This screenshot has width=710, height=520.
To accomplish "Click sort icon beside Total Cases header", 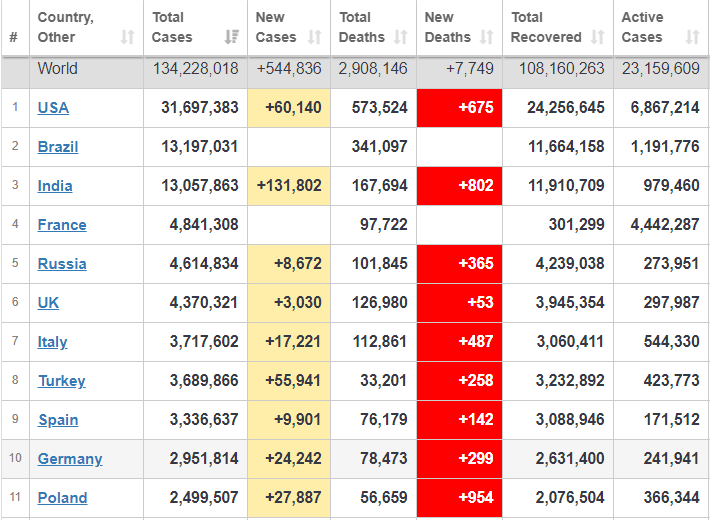I will tap(231, 37).
